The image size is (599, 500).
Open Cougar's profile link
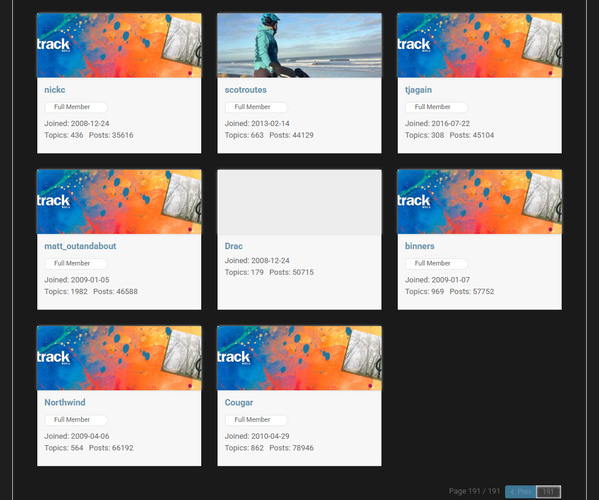pos(239,402)
